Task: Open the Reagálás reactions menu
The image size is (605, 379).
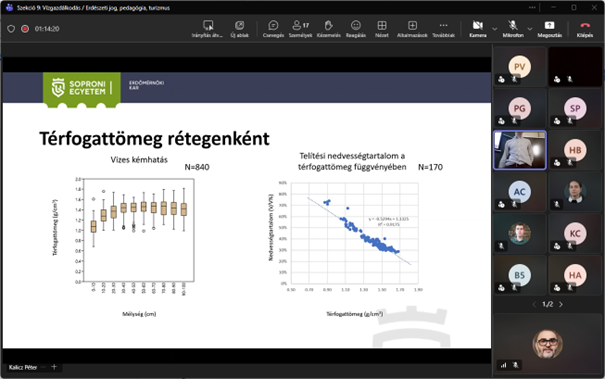Action: 356,29
